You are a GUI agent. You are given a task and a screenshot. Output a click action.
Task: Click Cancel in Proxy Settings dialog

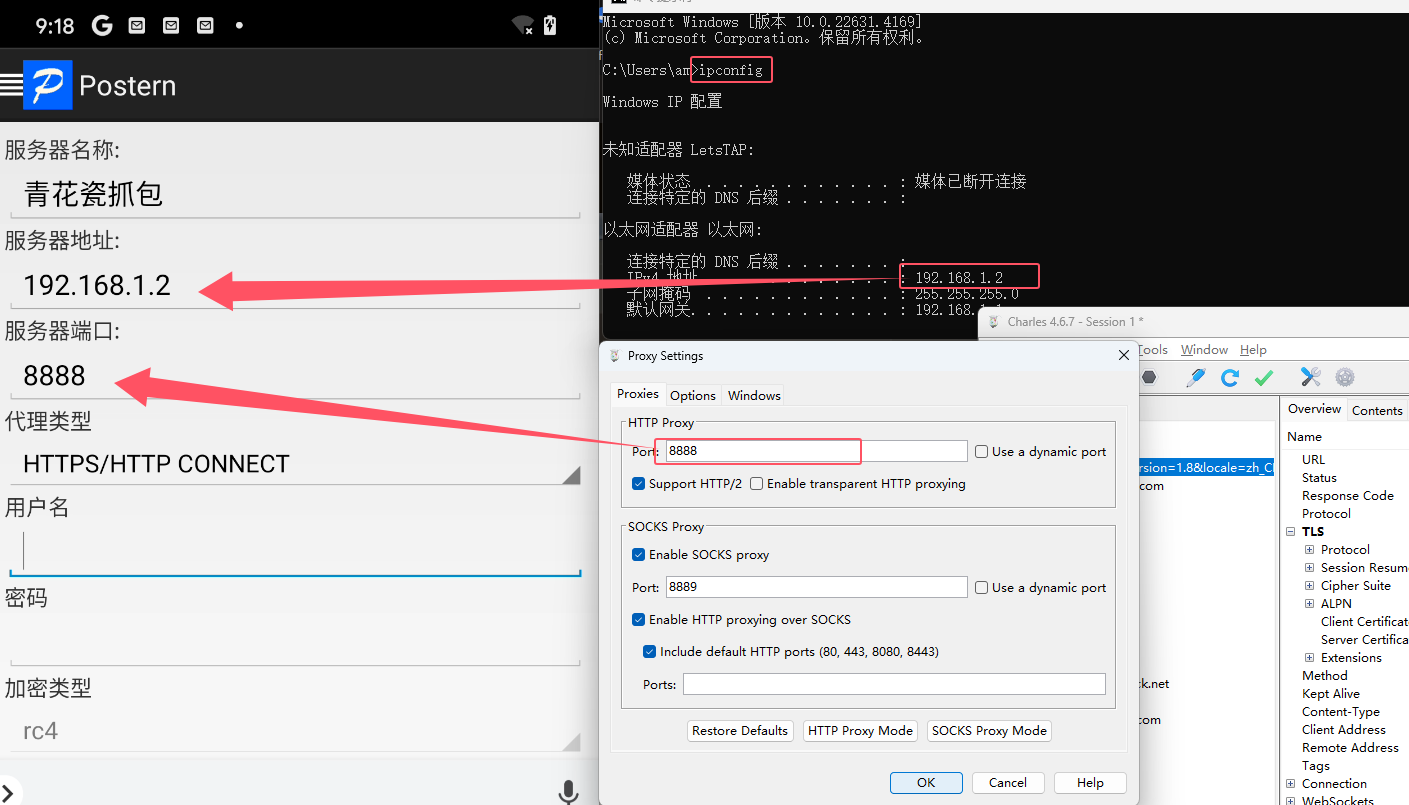pyautogui.click(x=1008, y=783)
